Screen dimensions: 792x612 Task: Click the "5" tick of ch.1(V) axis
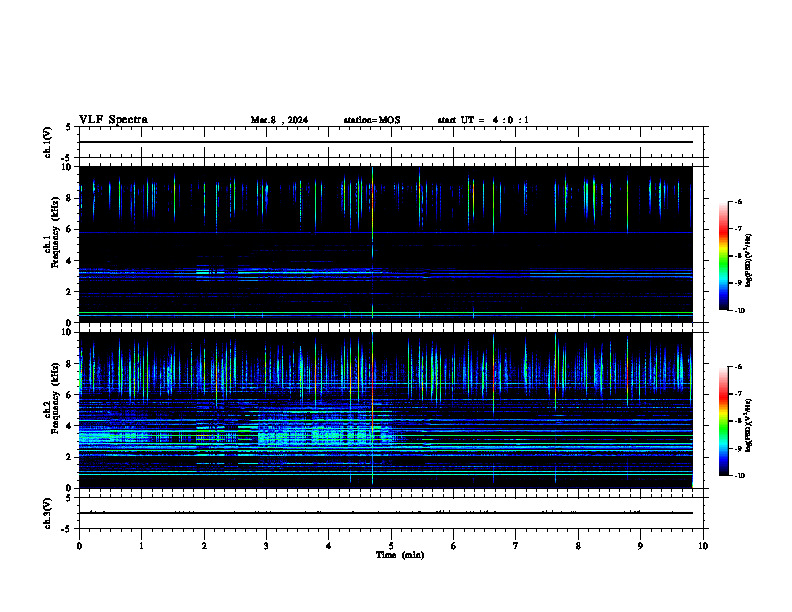(x=70, y=127)
